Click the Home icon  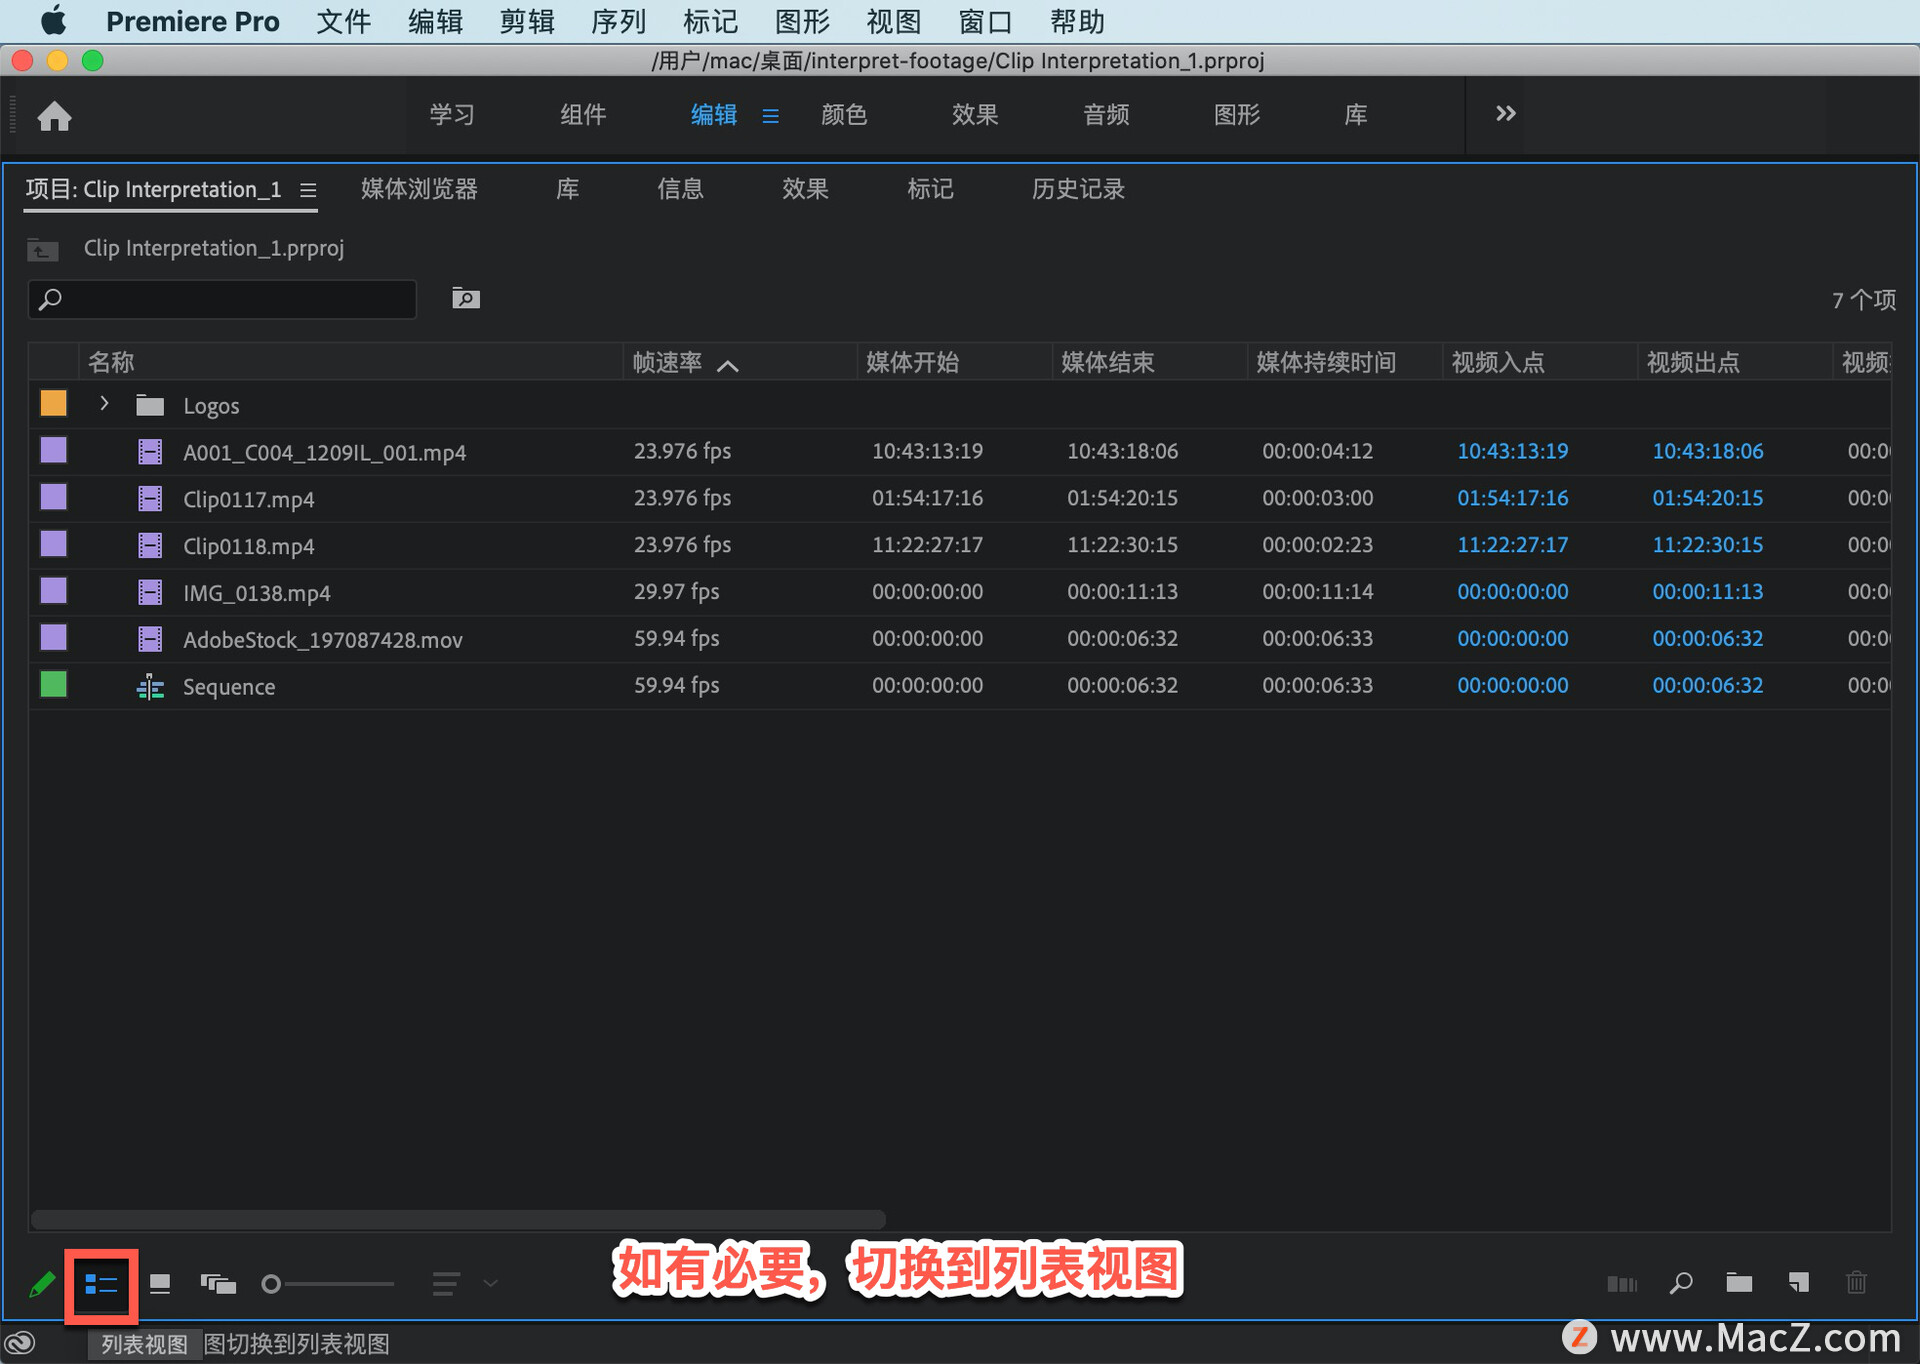pyautogui.click(x=55, y=117)
